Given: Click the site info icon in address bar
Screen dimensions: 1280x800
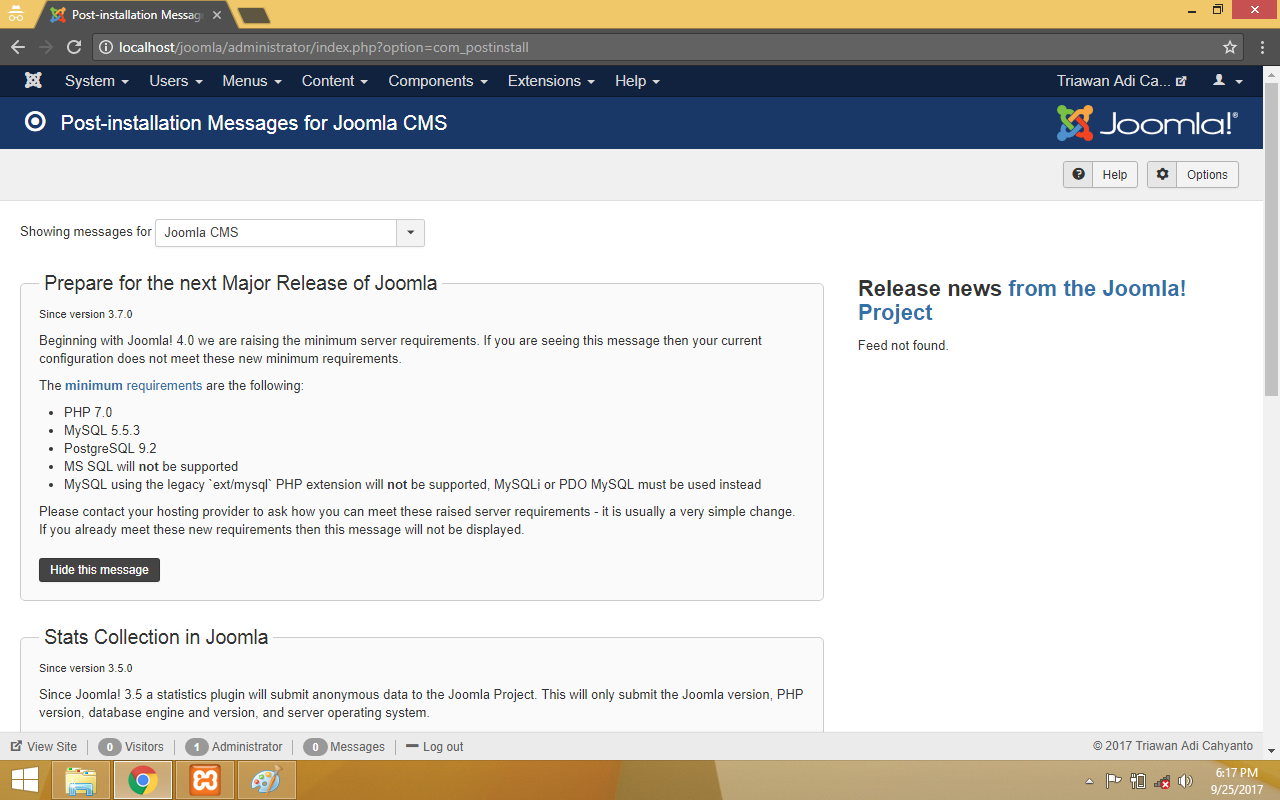Looking at the screenshot, I should [106, 47].
